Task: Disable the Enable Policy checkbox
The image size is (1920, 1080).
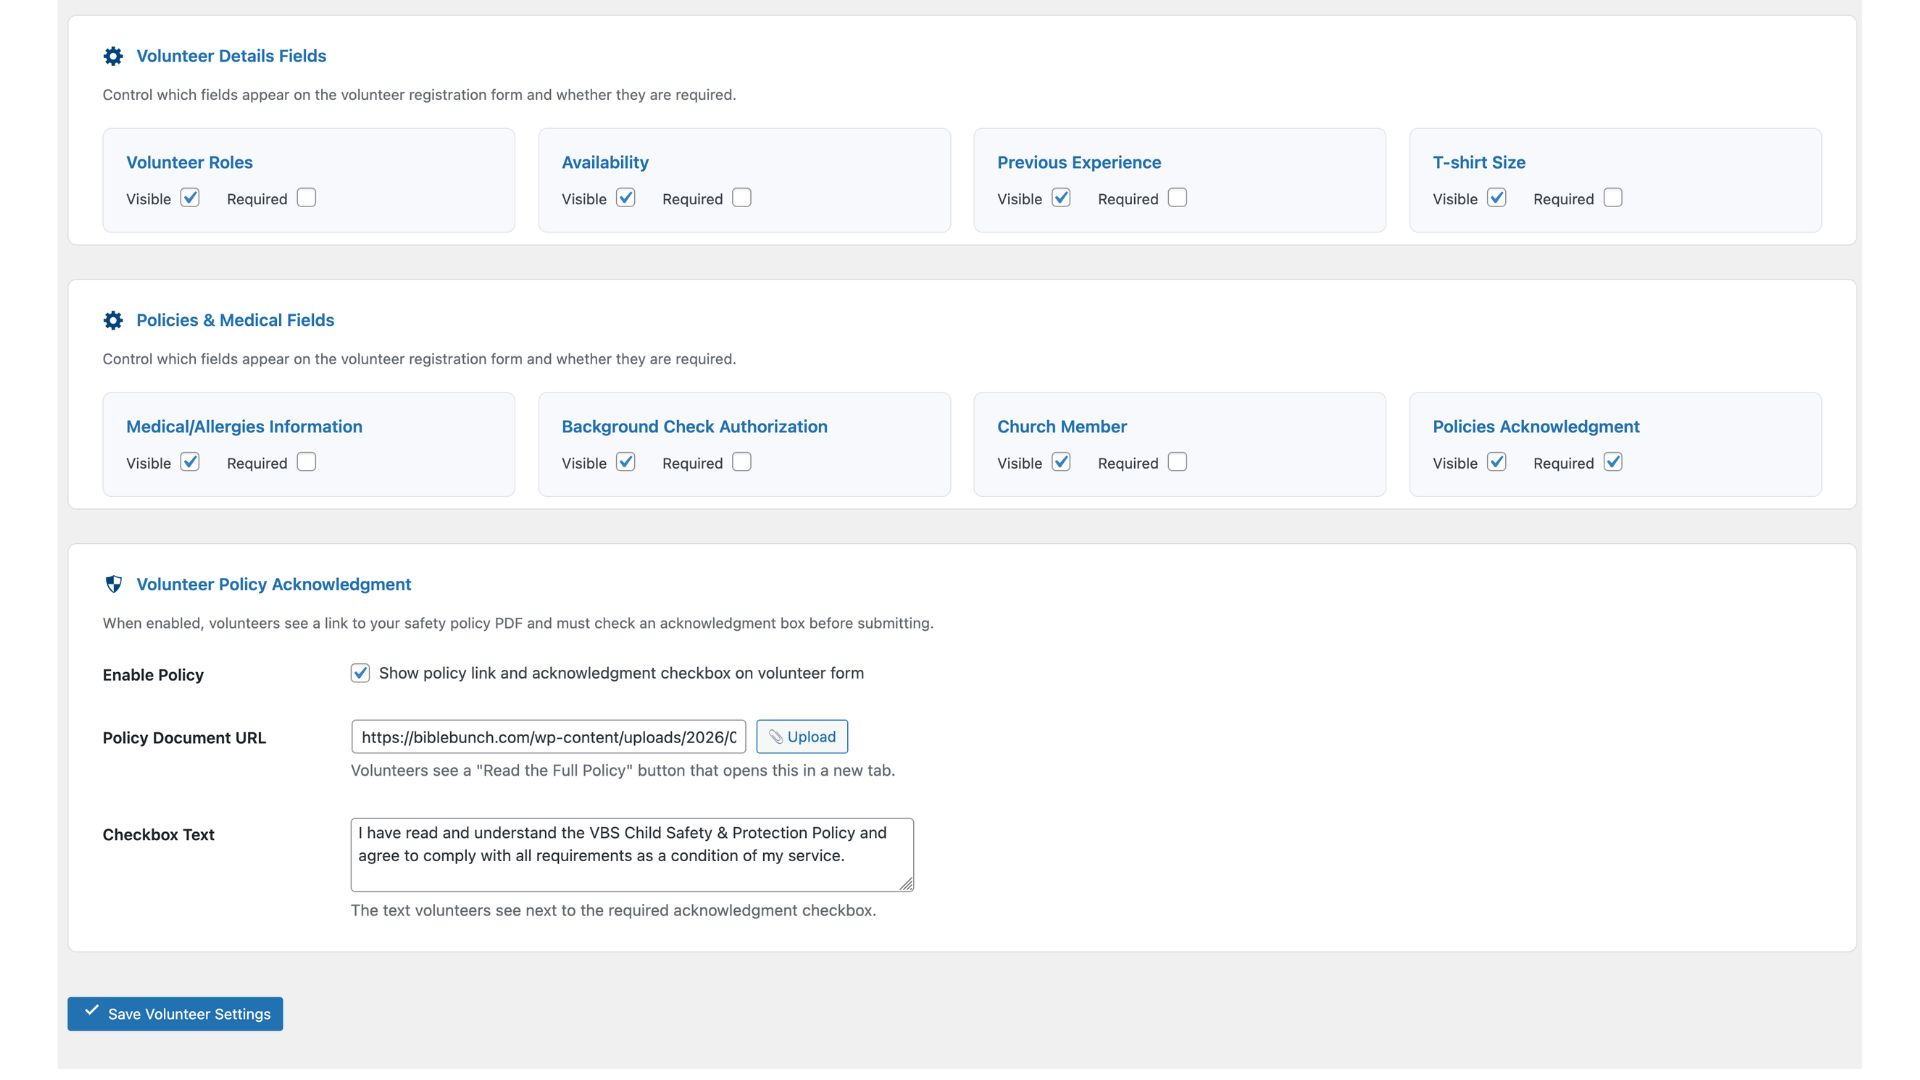Action: (x=360, y=673)
